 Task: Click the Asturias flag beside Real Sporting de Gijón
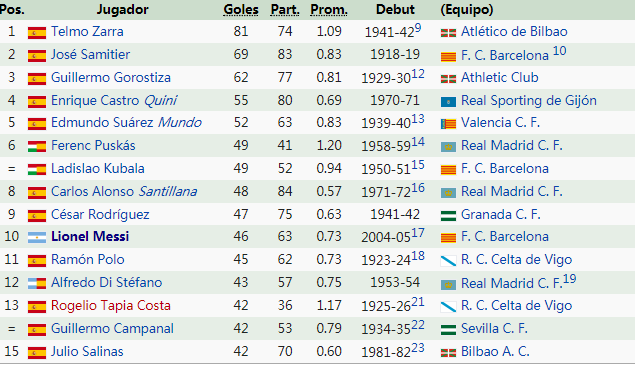(448, 102)
